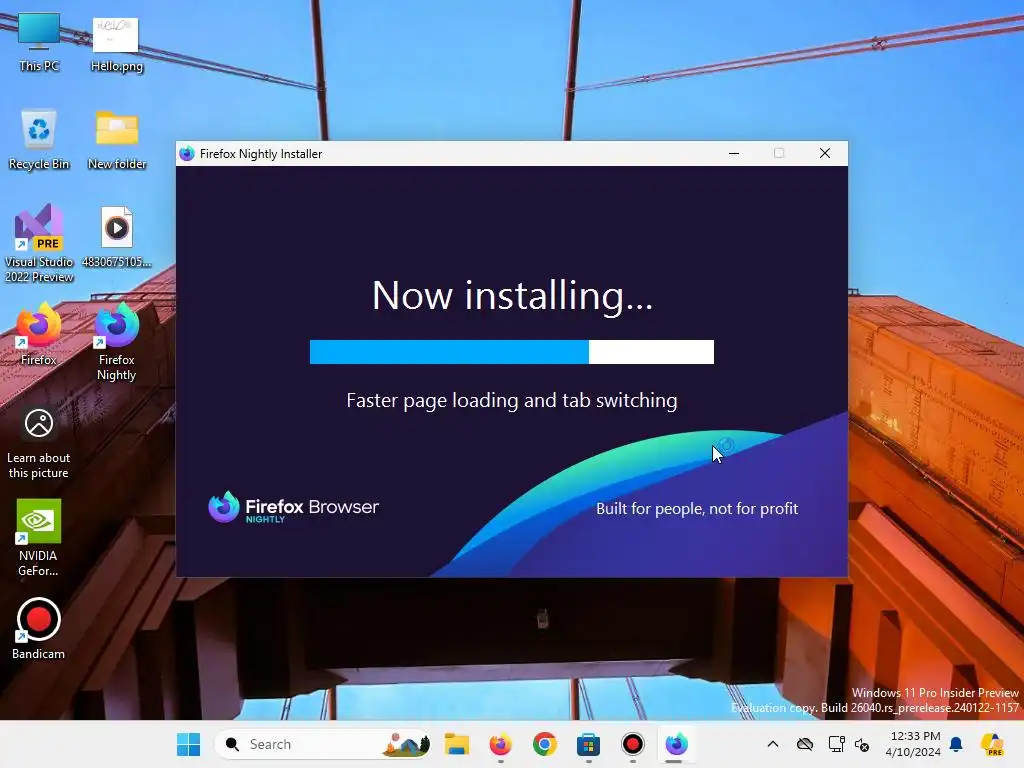
Task: Open the This PC desktop icon
Action: click(39, 40)
